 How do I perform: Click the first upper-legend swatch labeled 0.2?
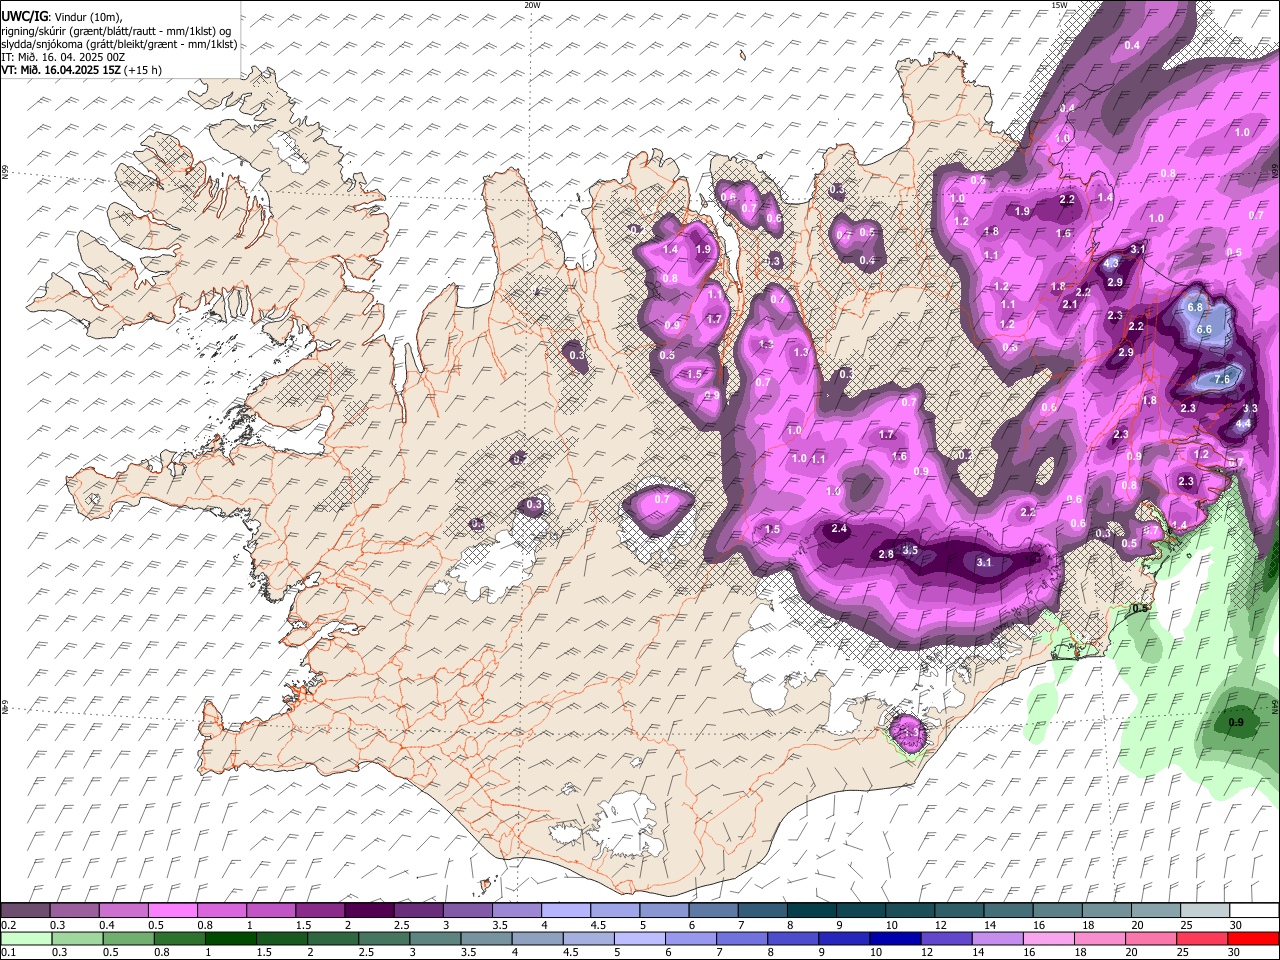[x=25, y=911]
